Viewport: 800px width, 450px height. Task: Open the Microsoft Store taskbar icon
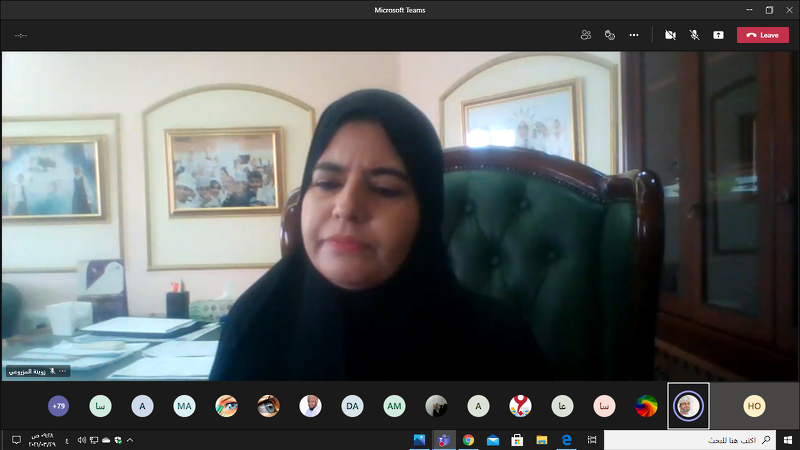click(x=518, y=440)
